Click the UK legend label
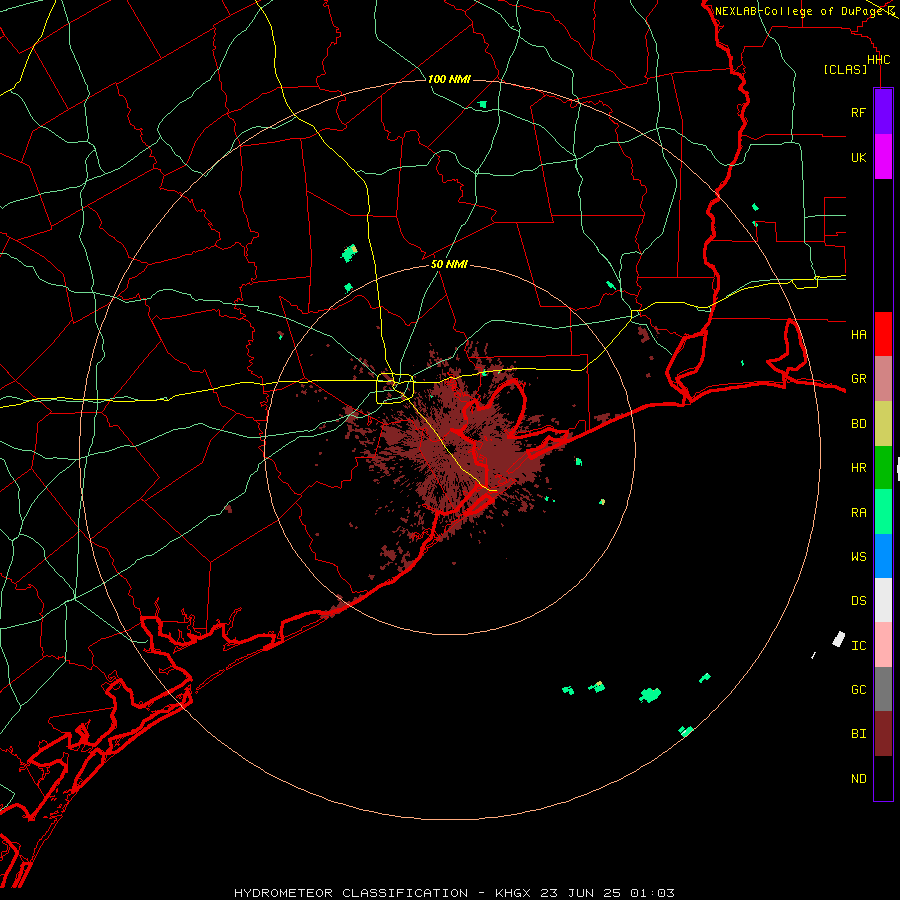This screenshot has width=900, height=900. pos(858,157)
